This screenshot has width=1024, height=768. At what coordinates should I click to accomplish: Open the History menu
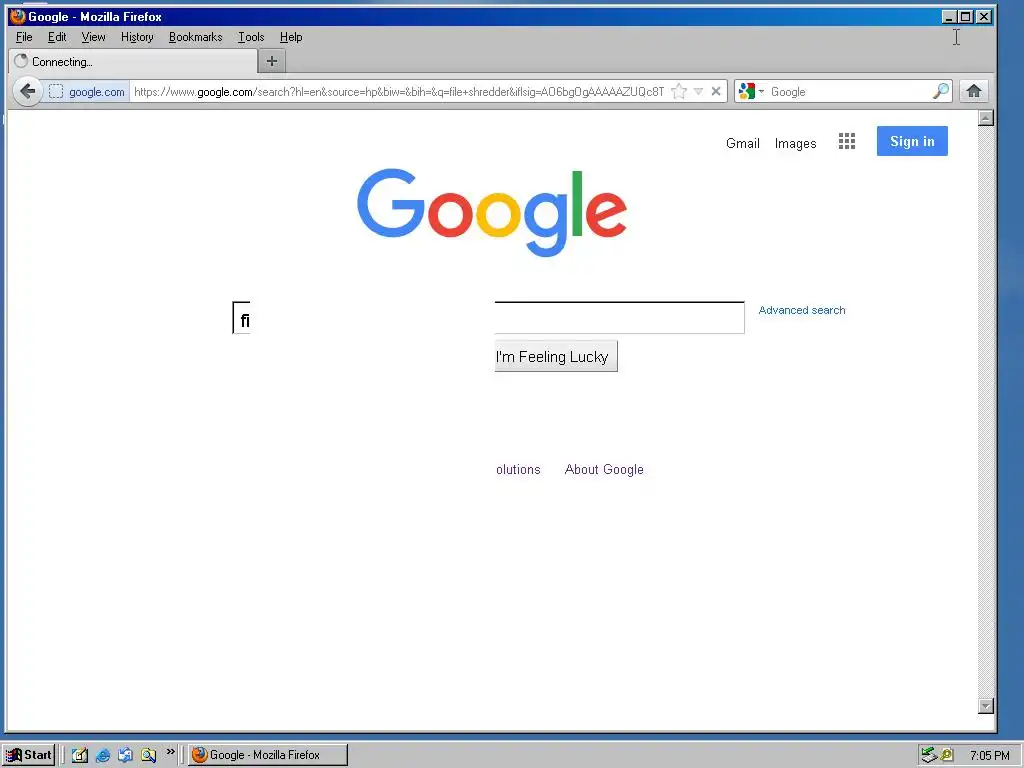tap(137, 37)
